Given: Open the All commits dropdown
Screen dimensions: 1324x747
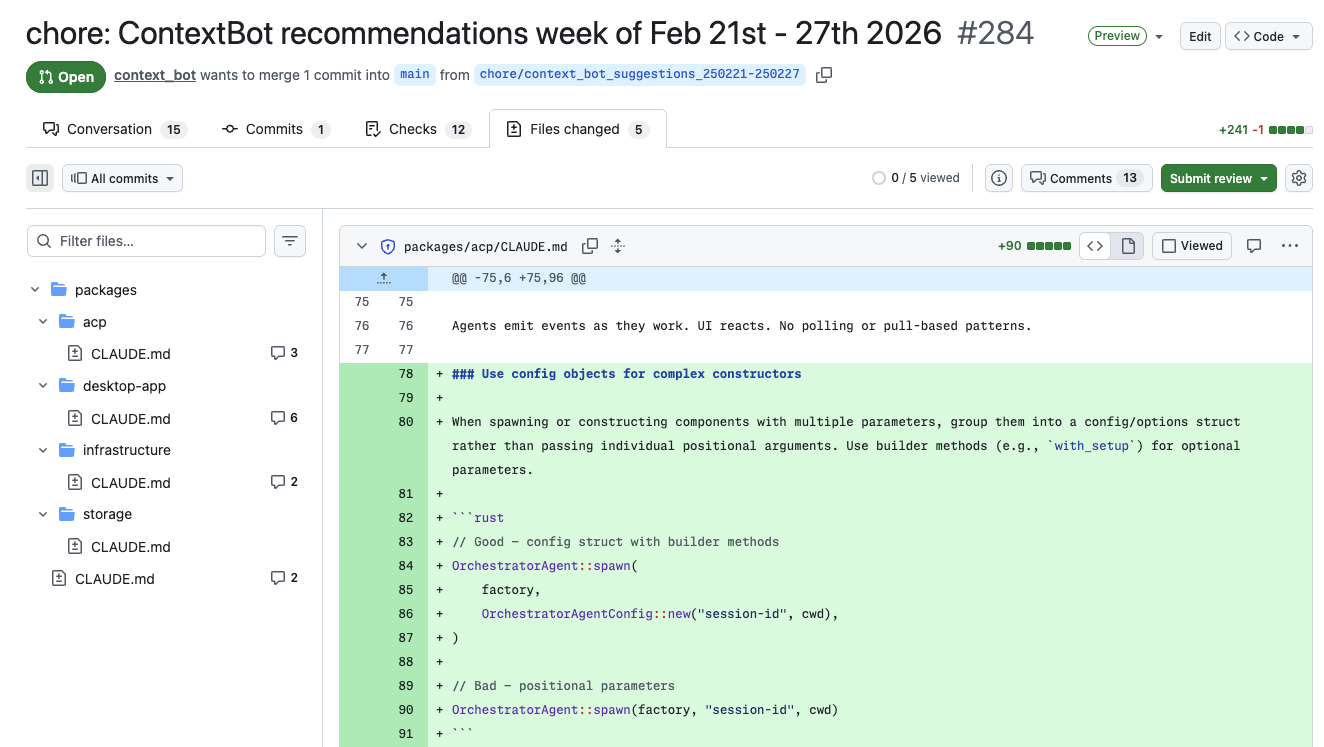Looking at the screenshot, I should tap(121, 177).
